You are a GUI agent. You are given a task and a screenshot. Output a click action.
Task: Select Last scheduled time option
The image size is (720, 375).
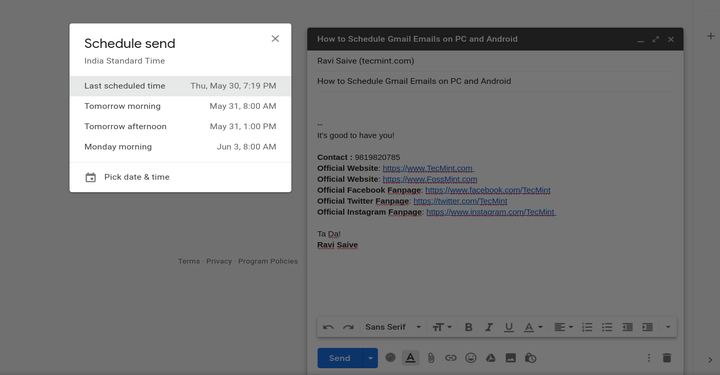point(180,86)
